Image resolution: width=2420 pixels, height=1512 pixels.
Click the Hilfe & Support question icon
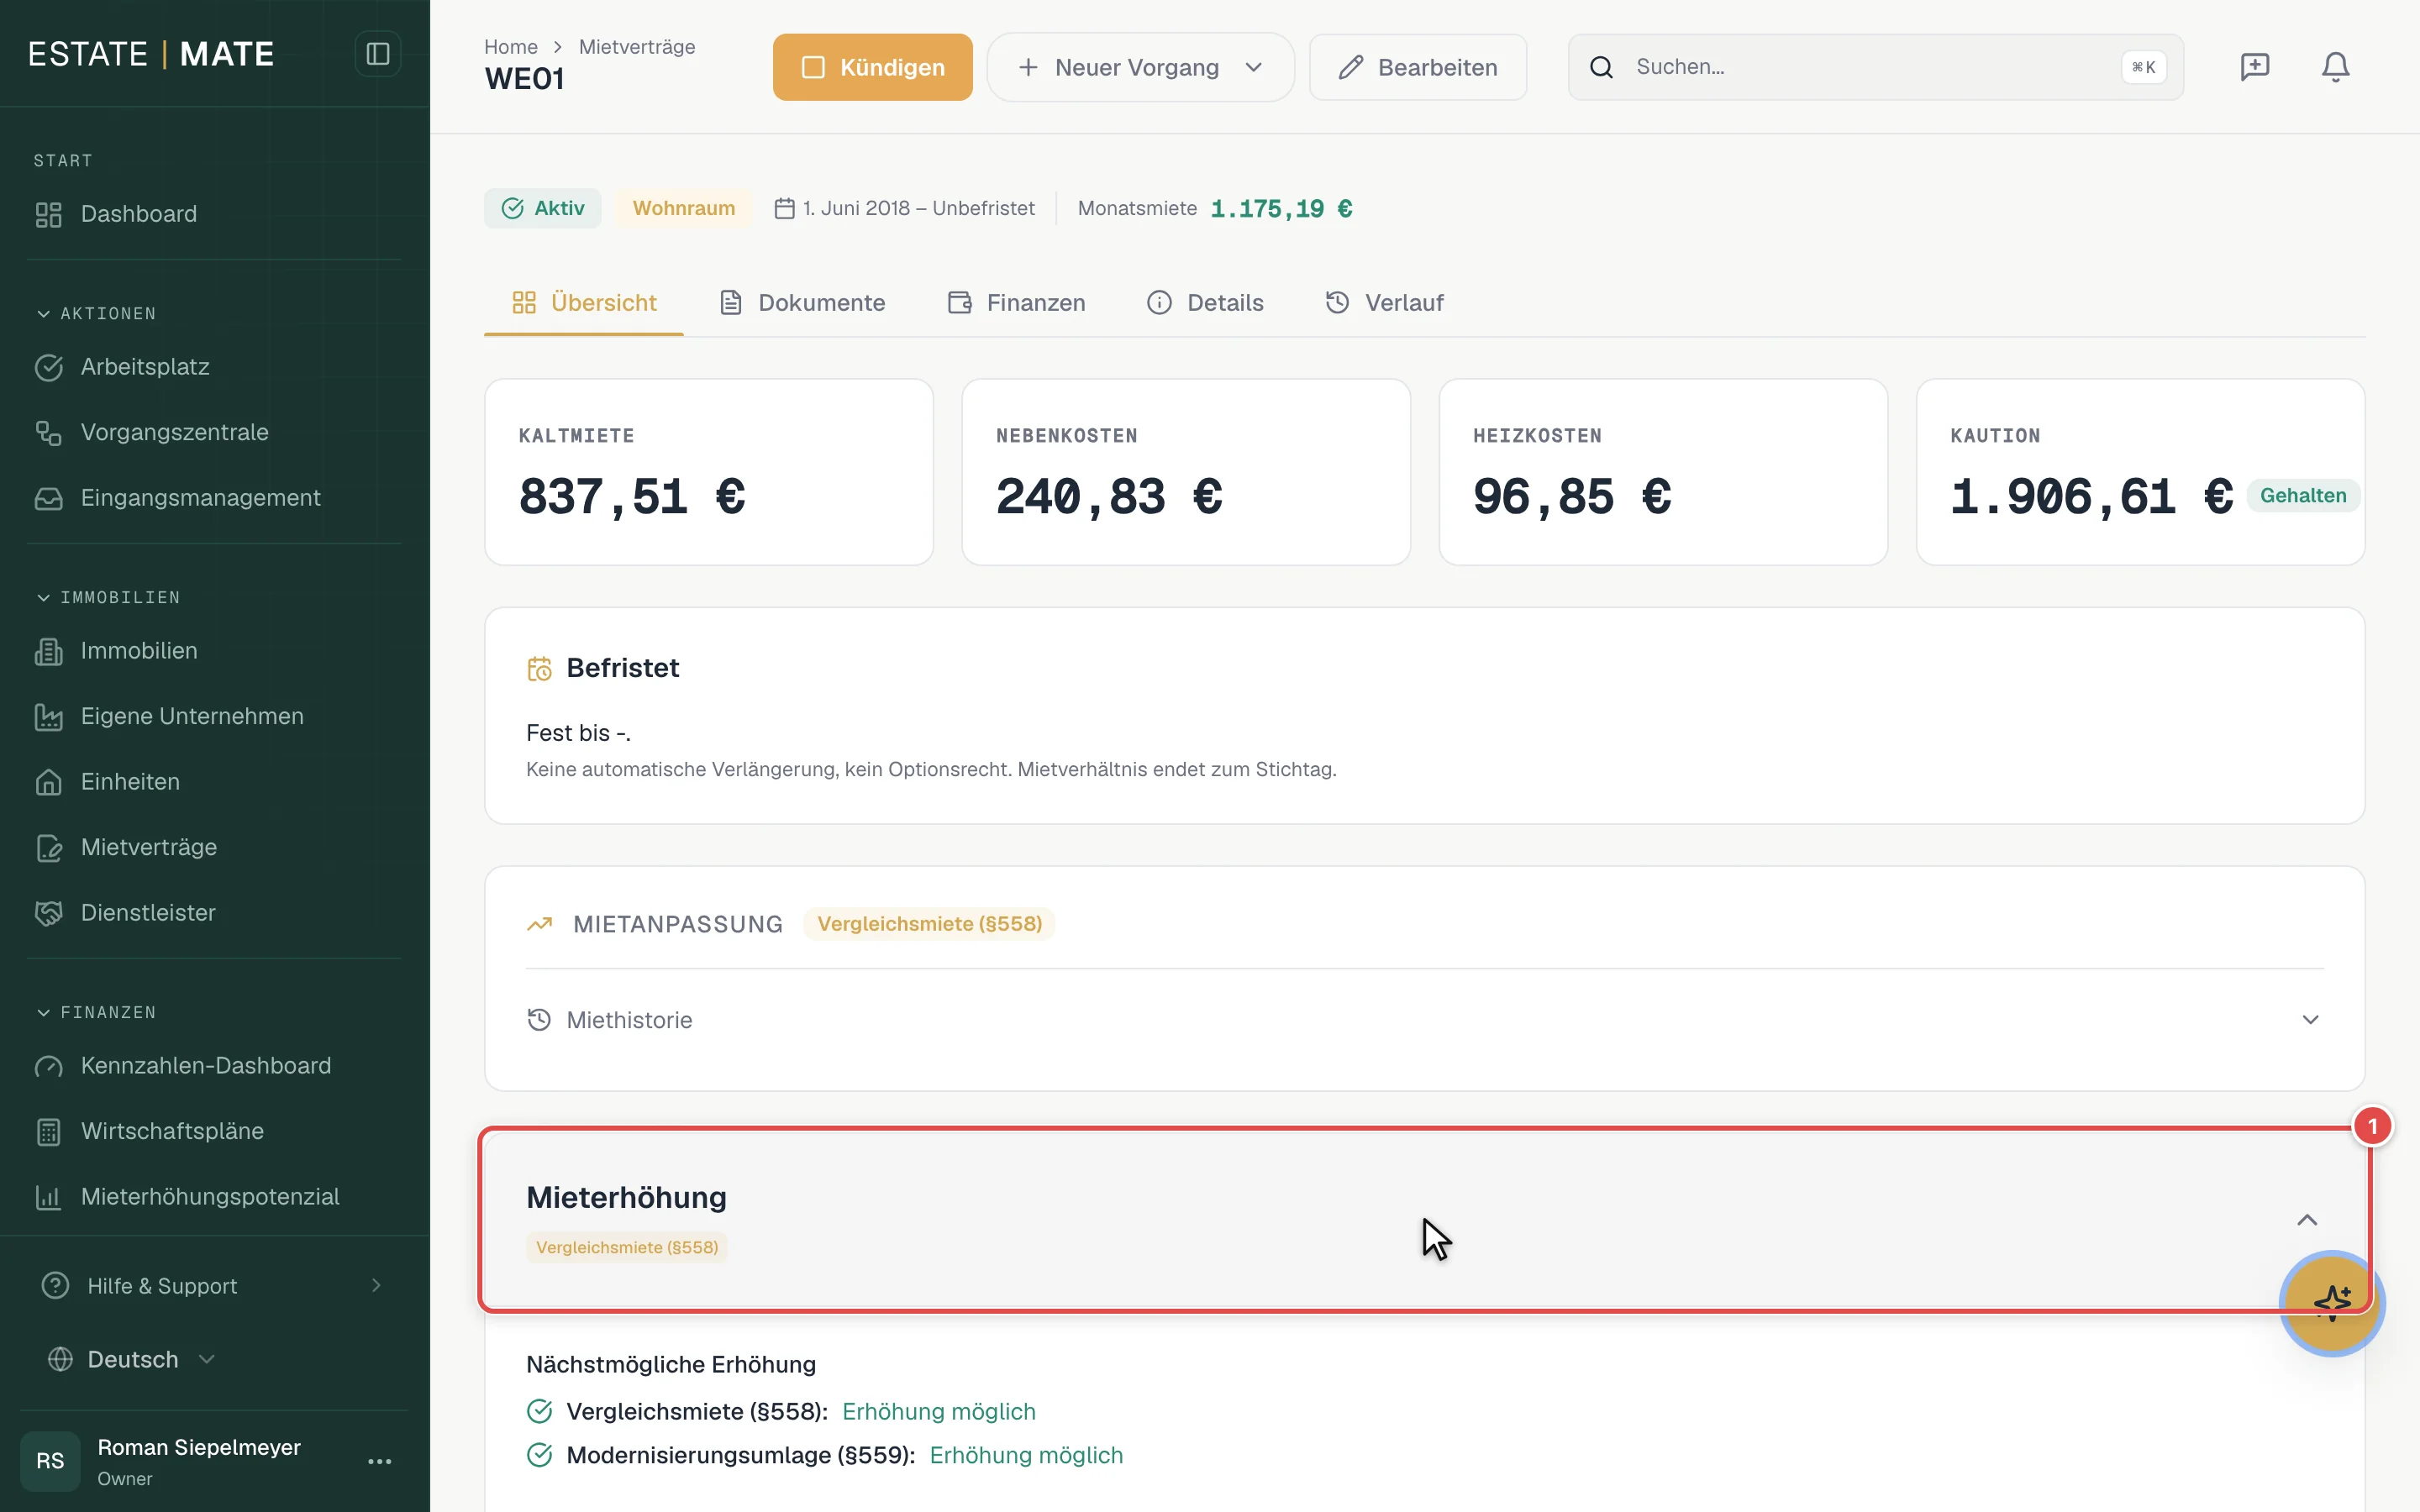(55, 1286)
